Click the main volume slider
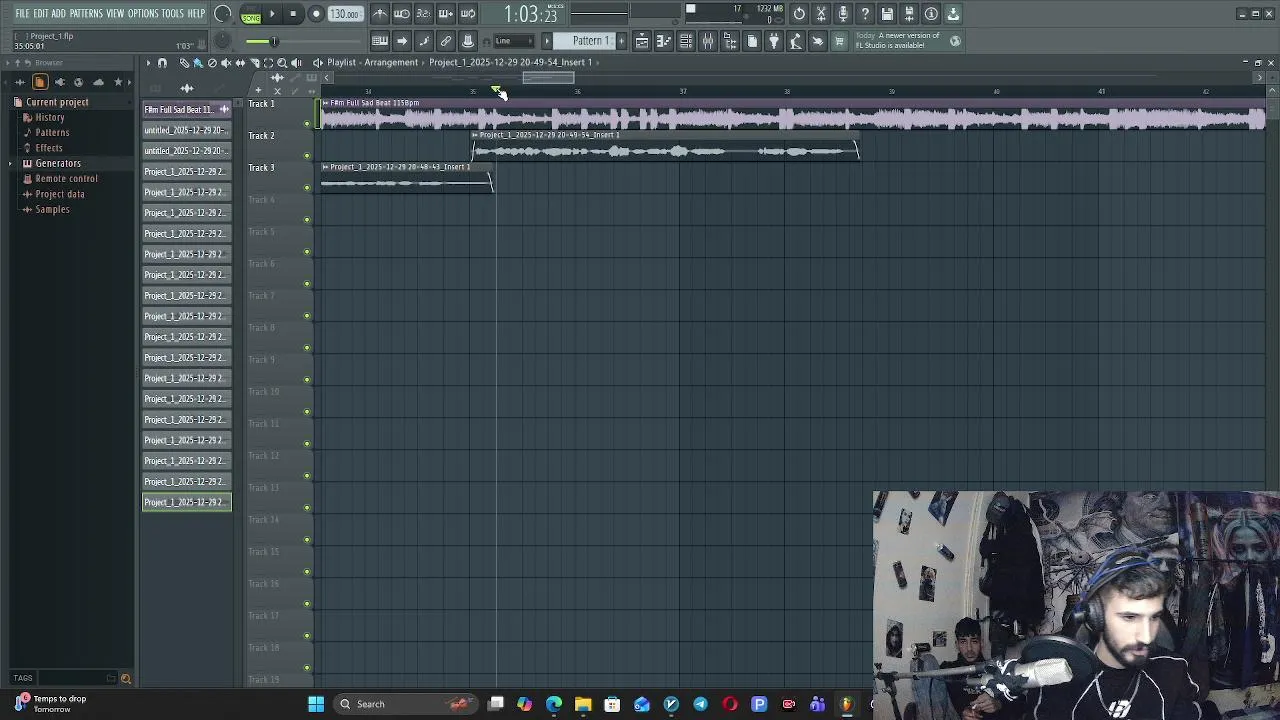 pos(302,41)
